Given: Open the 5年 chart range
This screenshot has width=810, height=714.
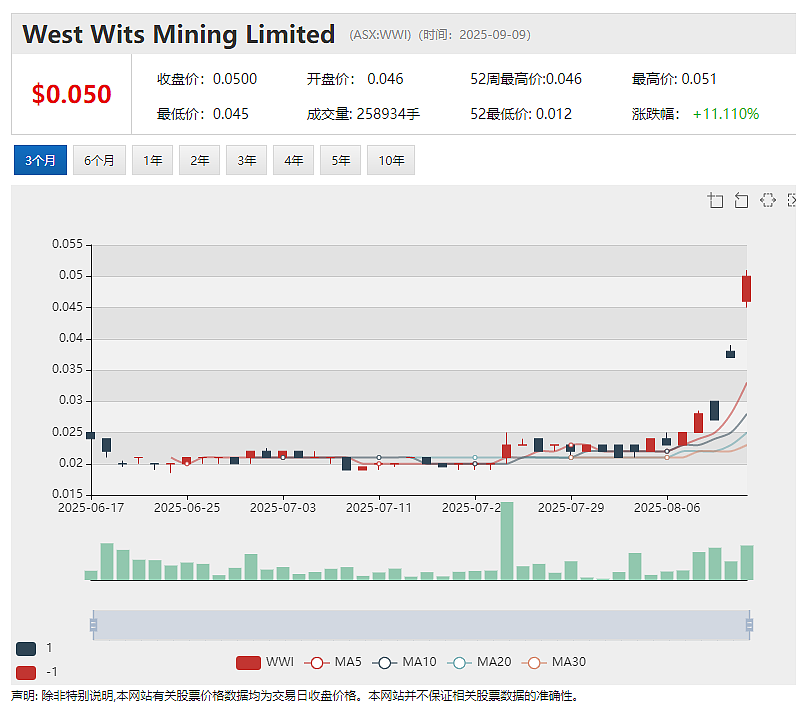Looking at the screenshot, I should coord(340,160).
